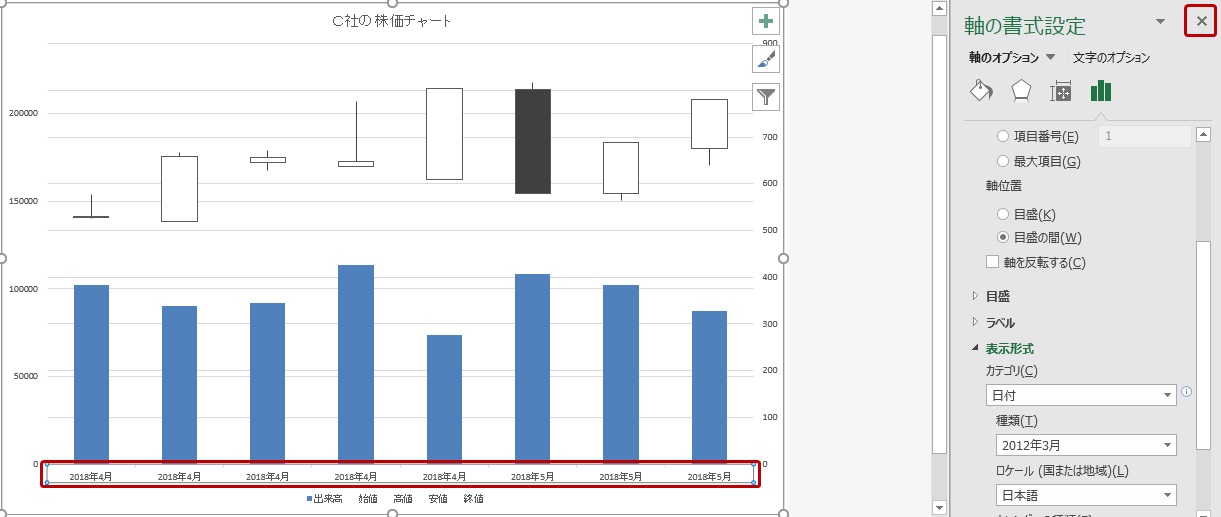Open the 種類 dropdown showing 2012年3月

click(x=1087, y=445)
